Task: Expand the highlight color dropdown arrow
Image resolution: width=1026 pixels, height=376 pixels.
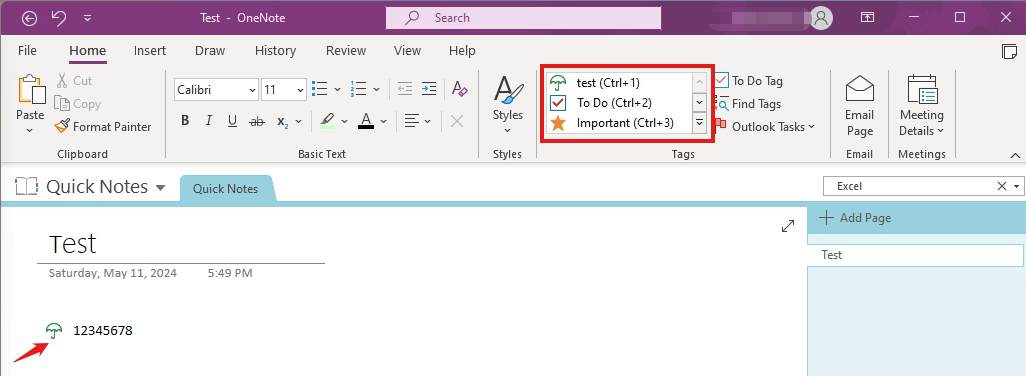Action: (344, 122)
